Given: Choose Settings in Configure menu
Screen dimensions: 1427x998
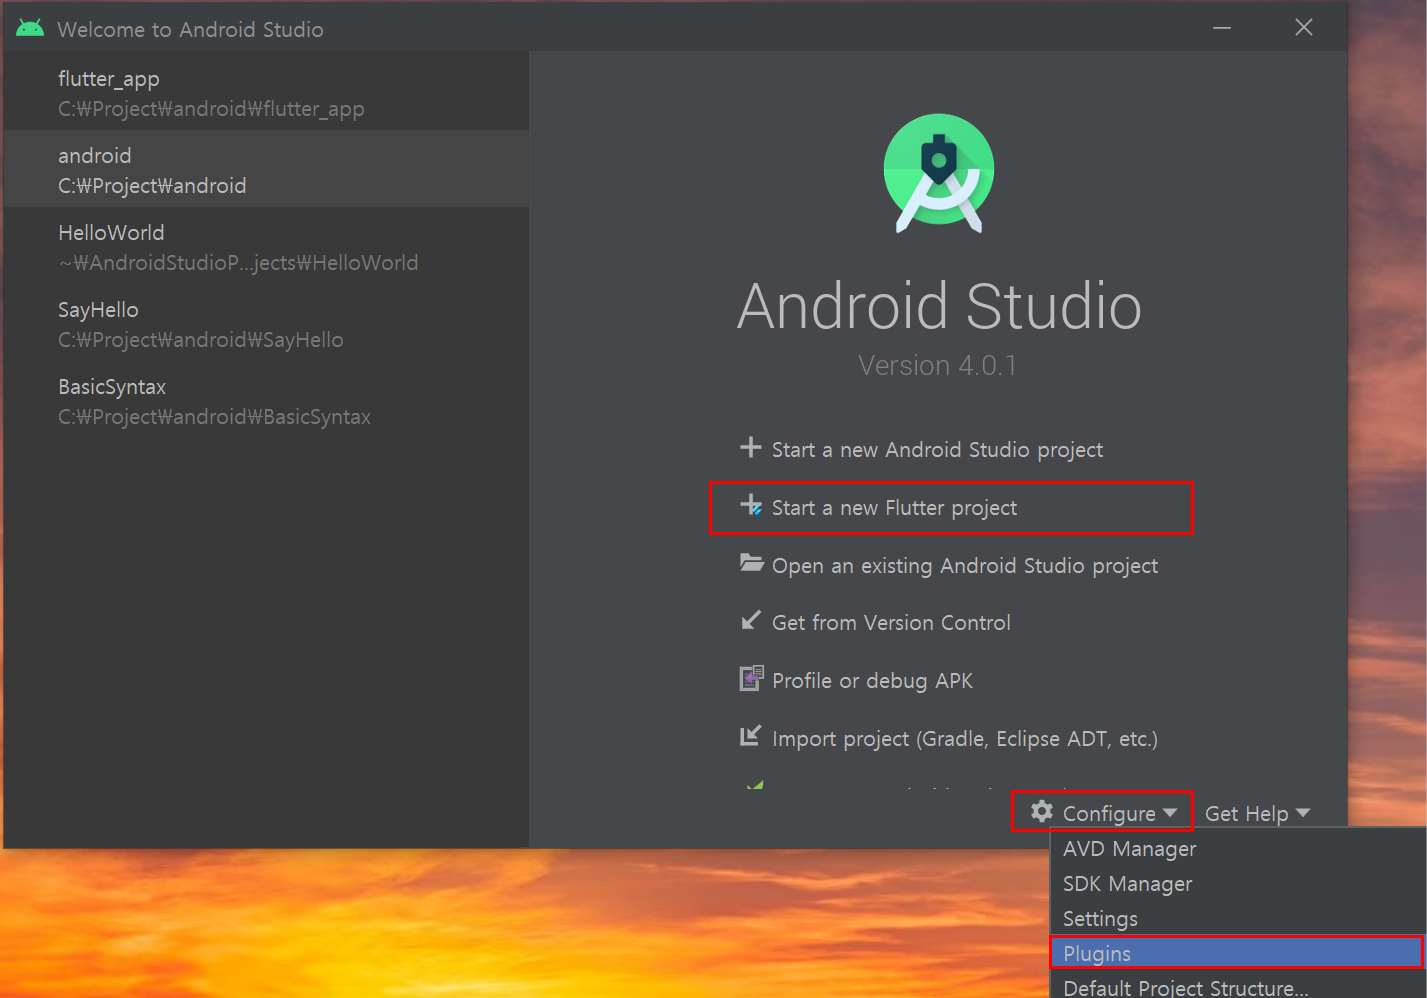Looking at the screenshot, I should [x=1237, y=918].
